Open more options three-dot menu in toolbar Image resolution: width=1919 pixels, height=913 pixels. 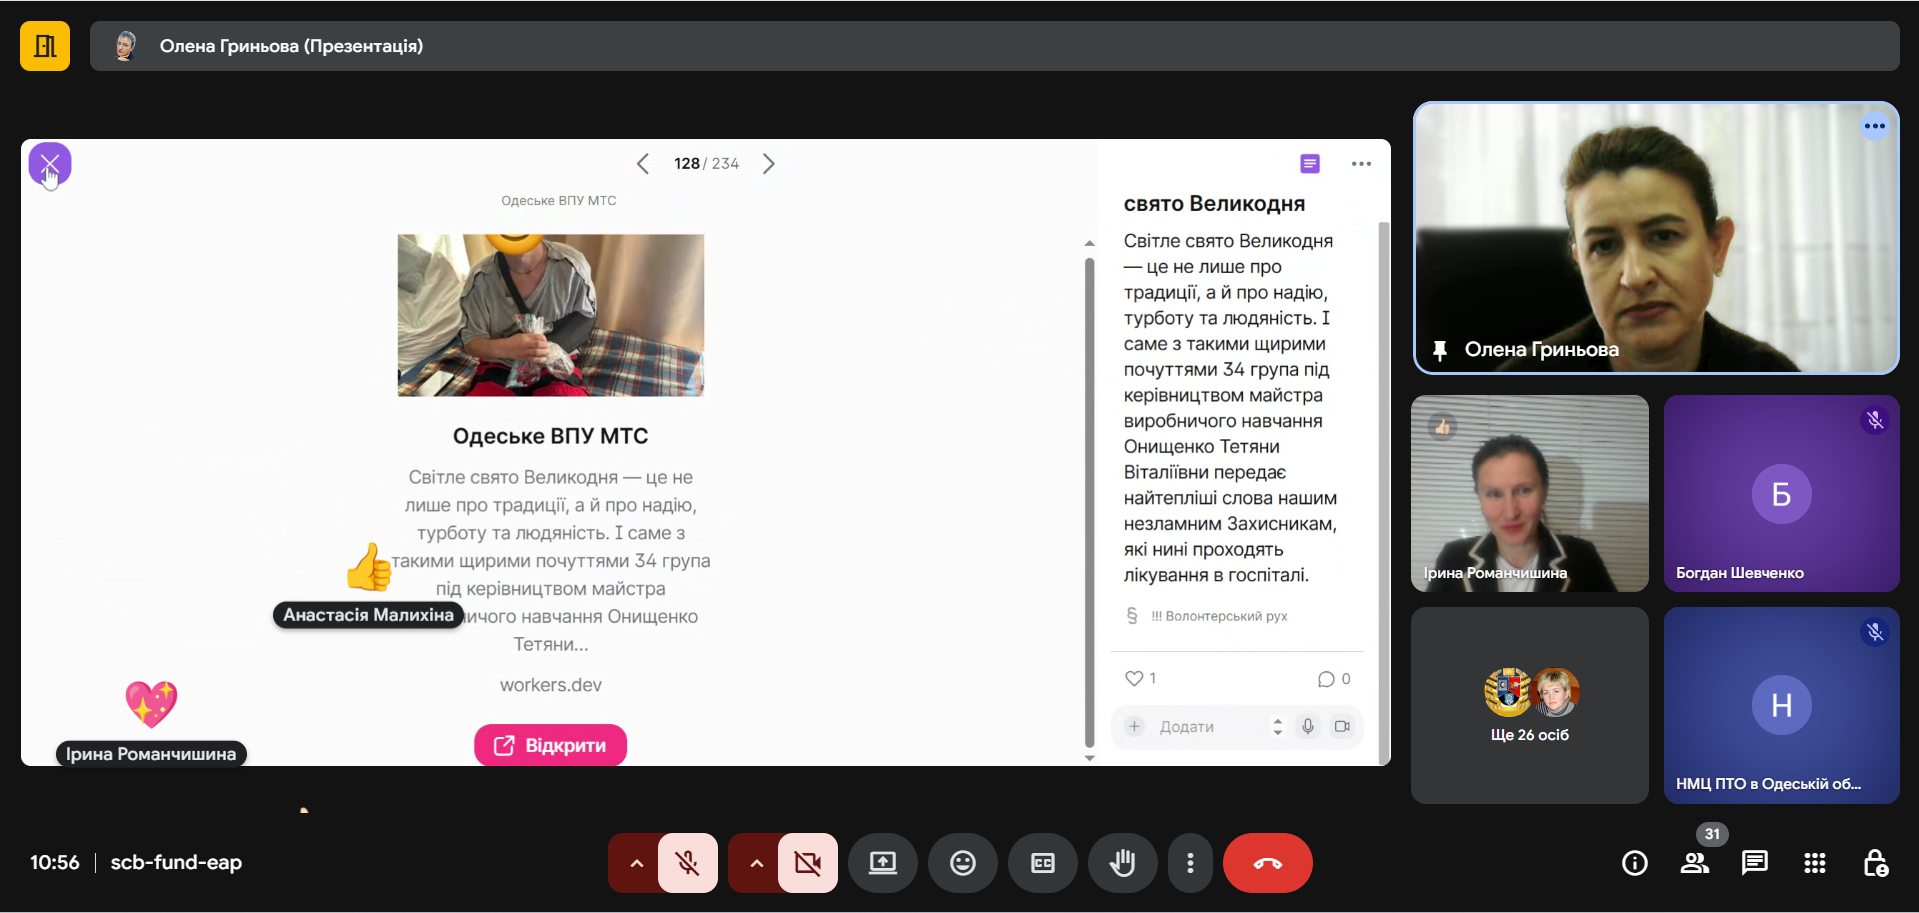(1189, 863)
